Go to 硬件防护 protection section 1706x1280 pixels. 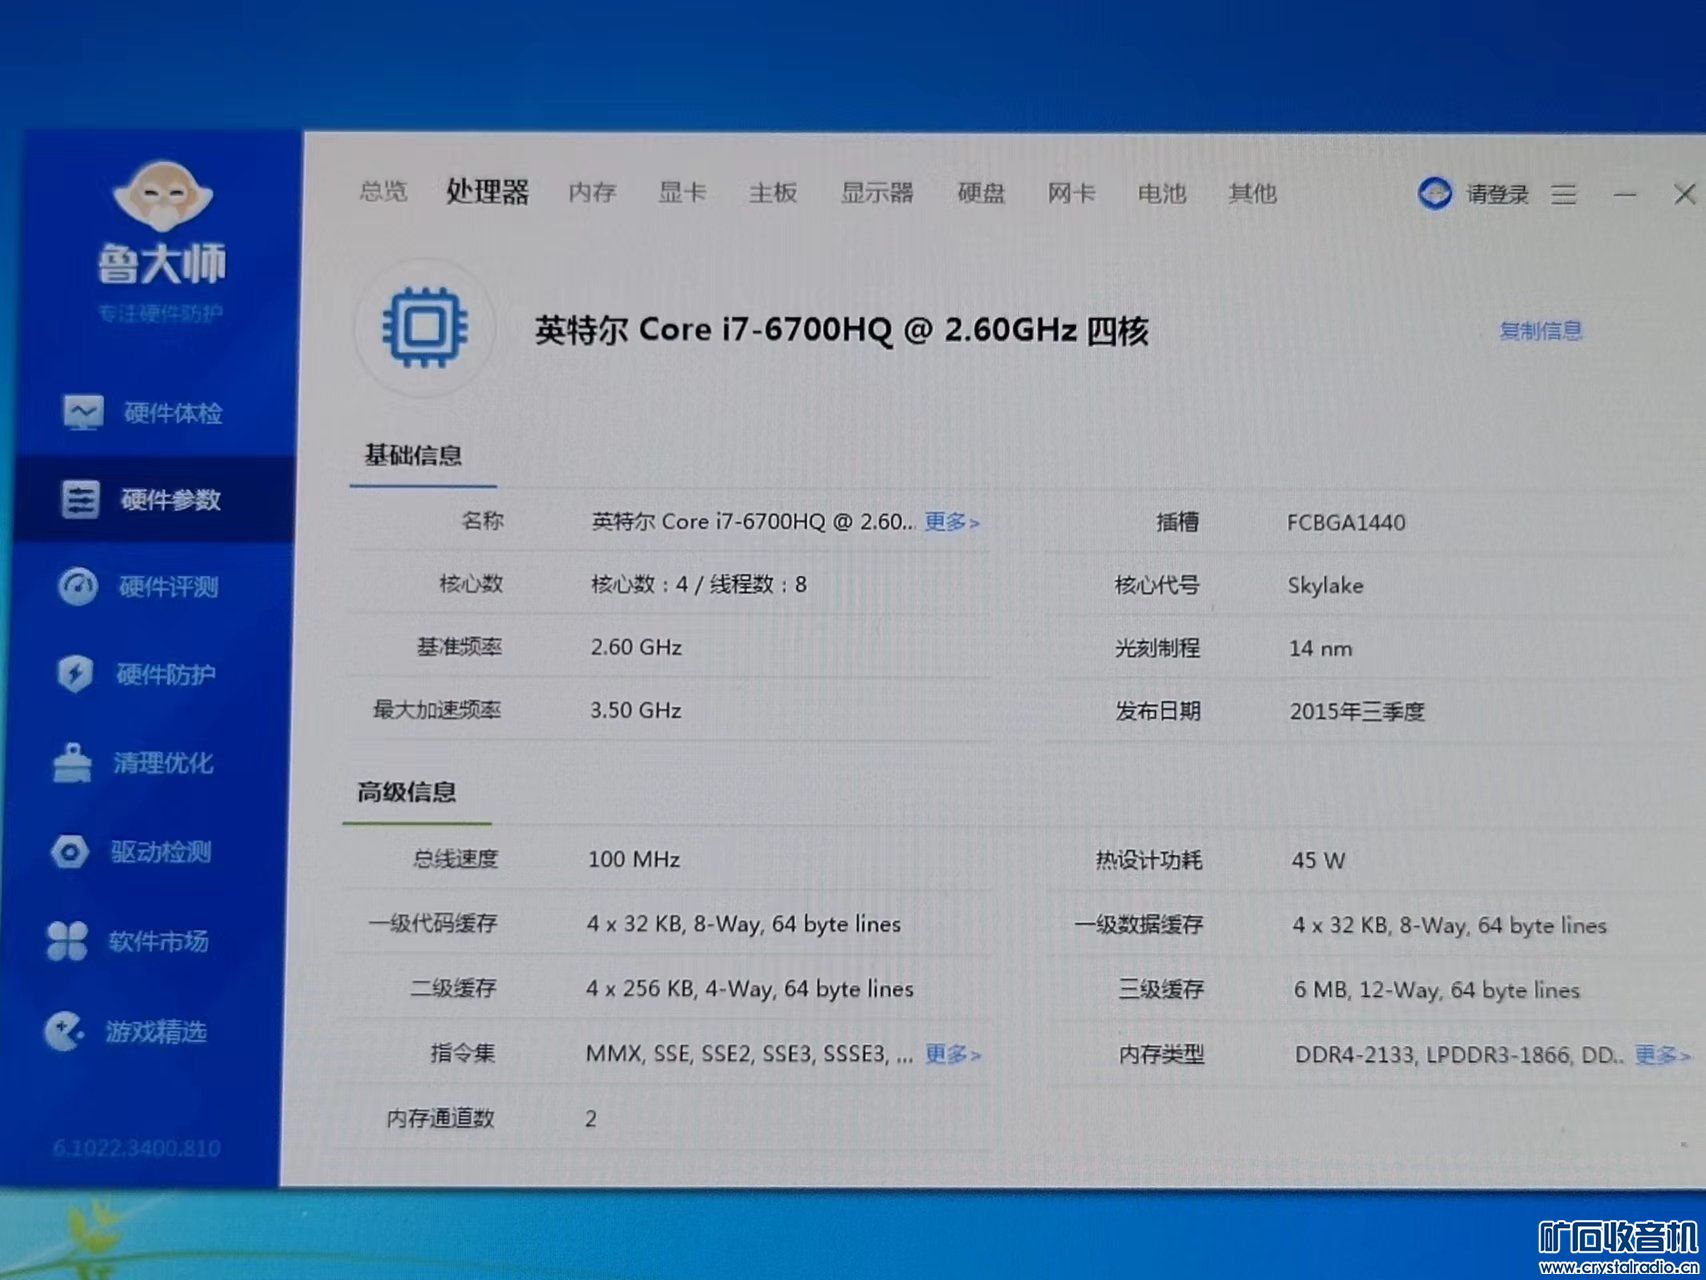(x=136, y=673)
